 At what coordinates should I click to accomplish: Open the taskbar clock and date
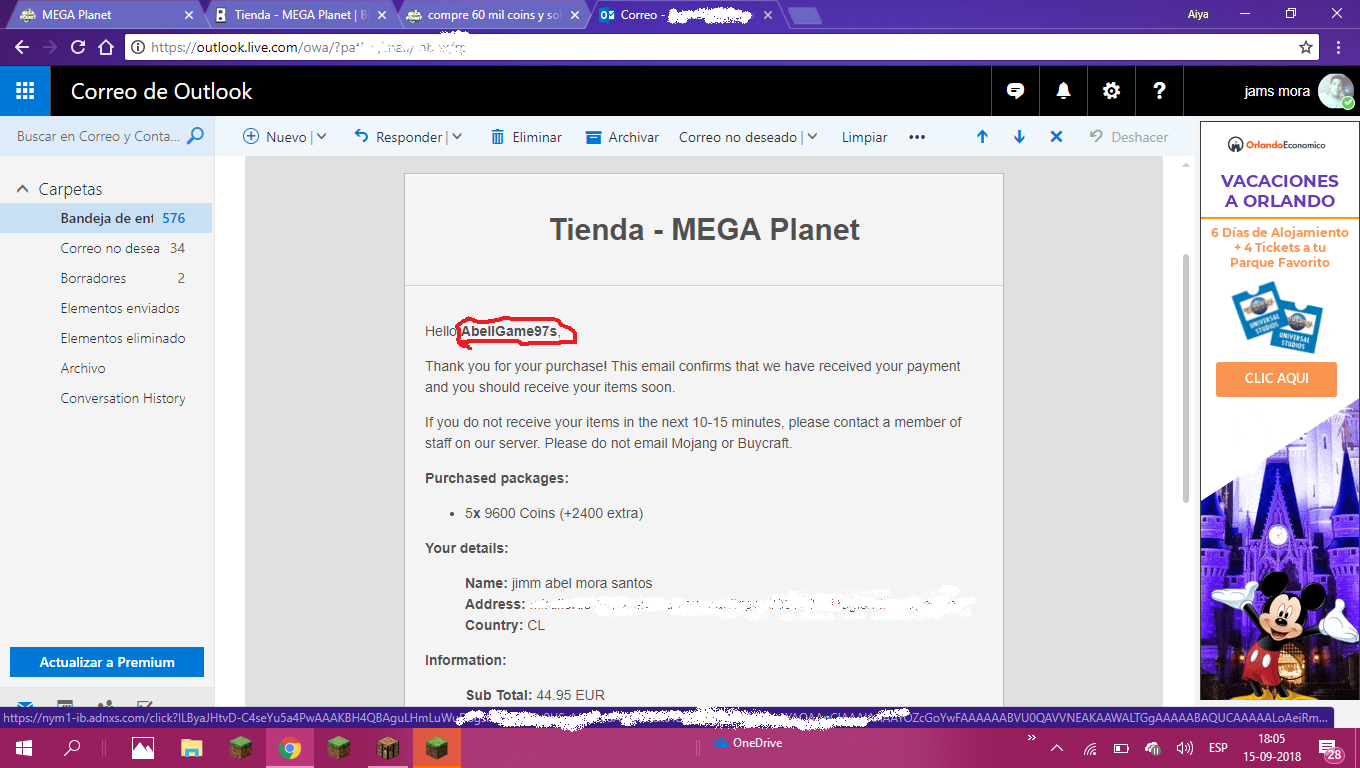click(1274, 748)
